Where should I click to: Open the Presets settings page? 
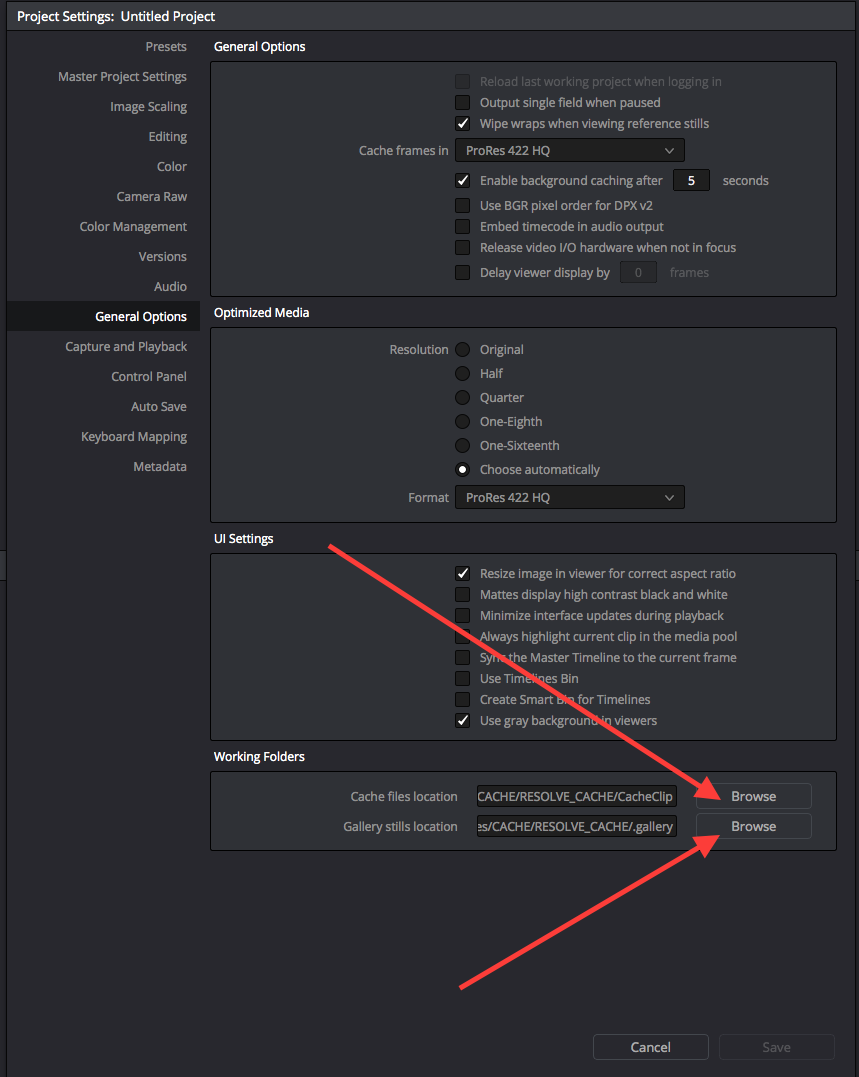[x=165, y=47]
